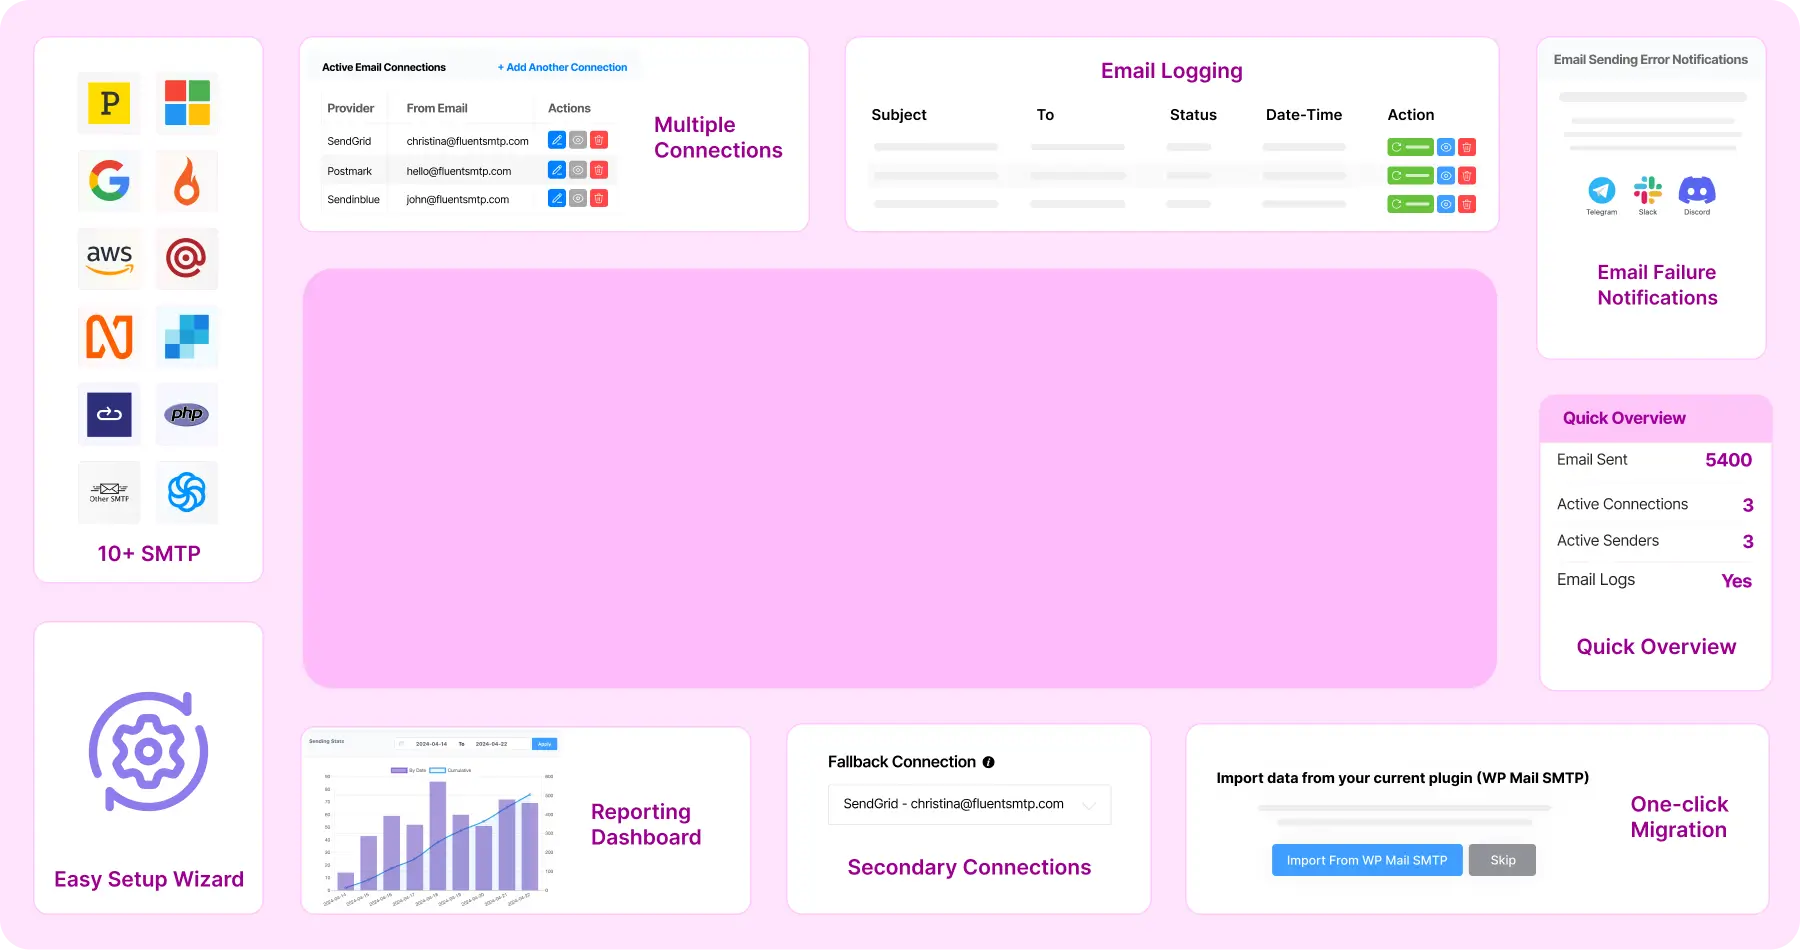Screen dimensions: 1800x950
Task: View the first email log entry
Action: [x=1446, y=147]
